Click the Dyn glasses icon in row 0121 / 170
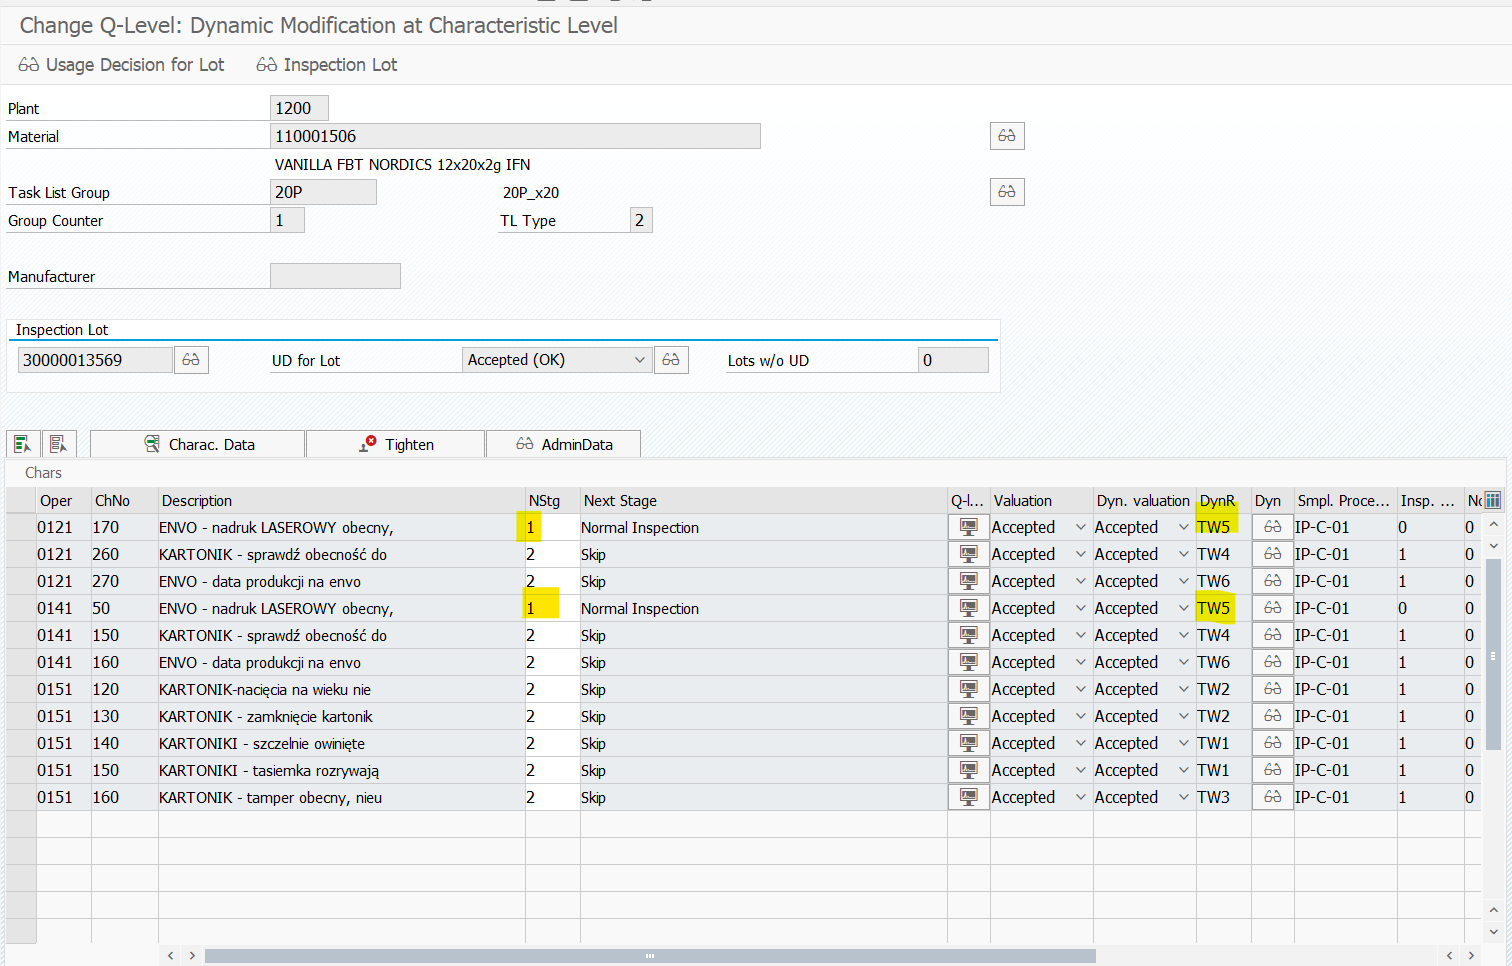 1272,527
